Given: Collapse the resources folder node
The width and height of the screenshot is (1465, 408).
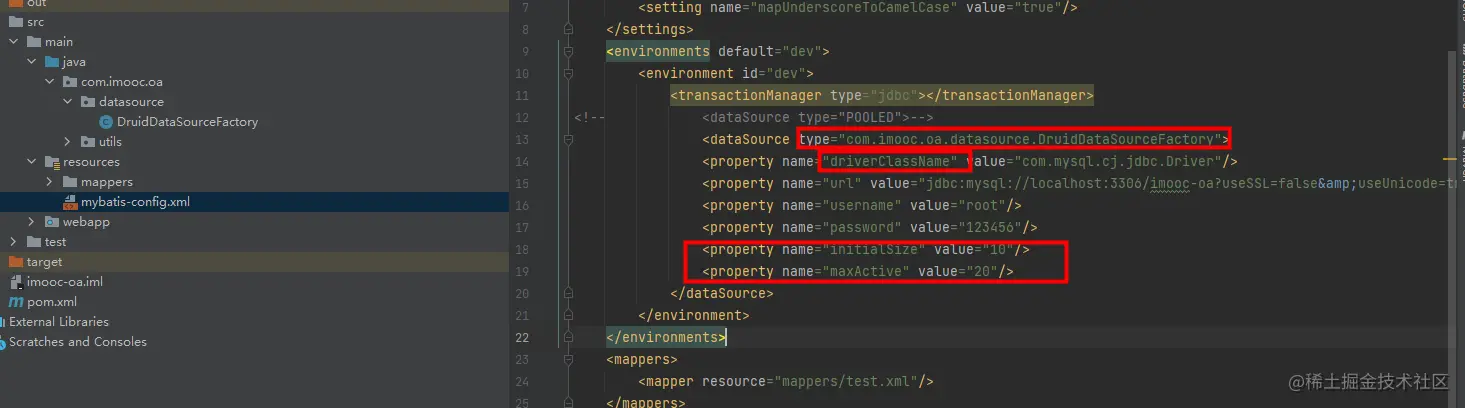Looking at the screenshot, I should pos(32,162).
